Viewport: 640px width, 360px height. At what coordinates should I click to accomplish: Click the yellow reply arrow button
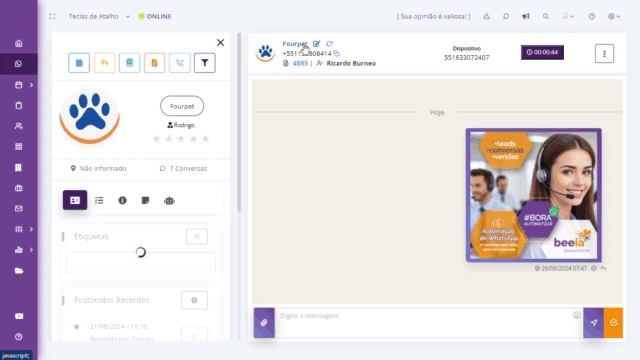coord(104,63)
